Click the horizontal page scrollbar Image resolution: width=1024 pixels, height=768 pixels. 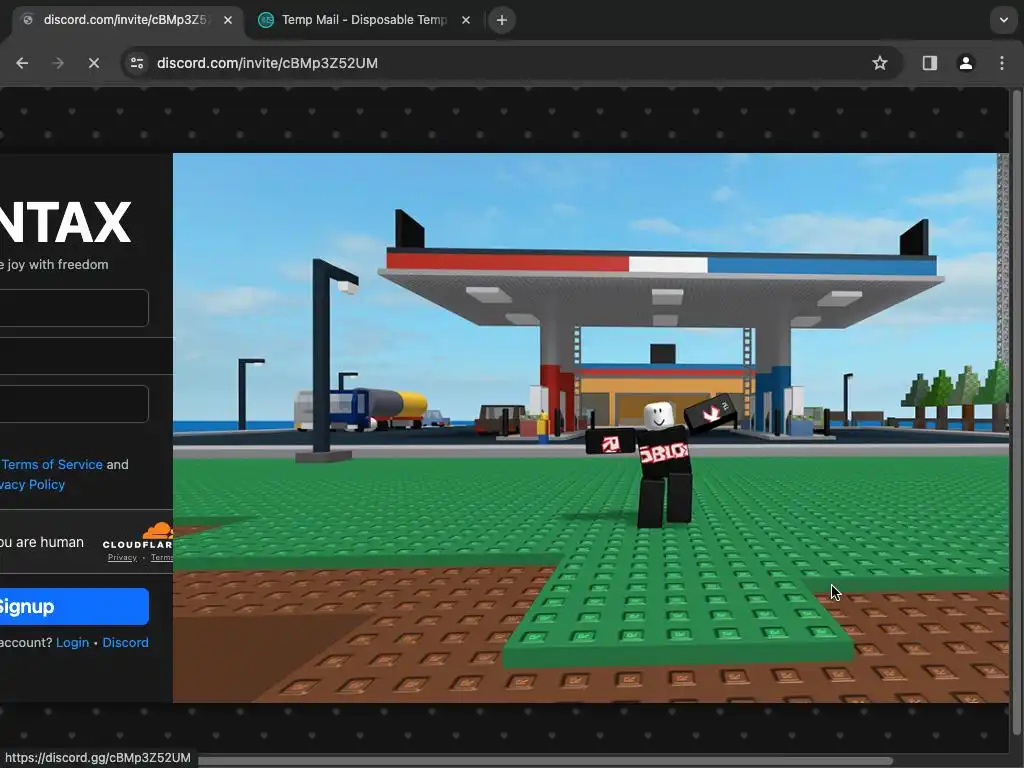[545, 761]
